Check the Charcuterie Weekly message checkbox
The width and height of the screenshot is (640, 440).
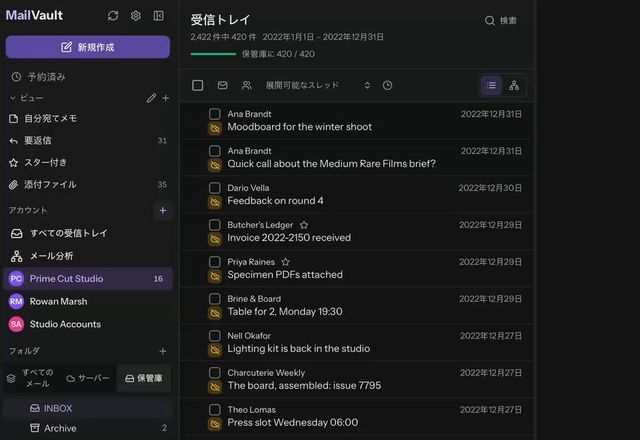click(x=215, y=373)
